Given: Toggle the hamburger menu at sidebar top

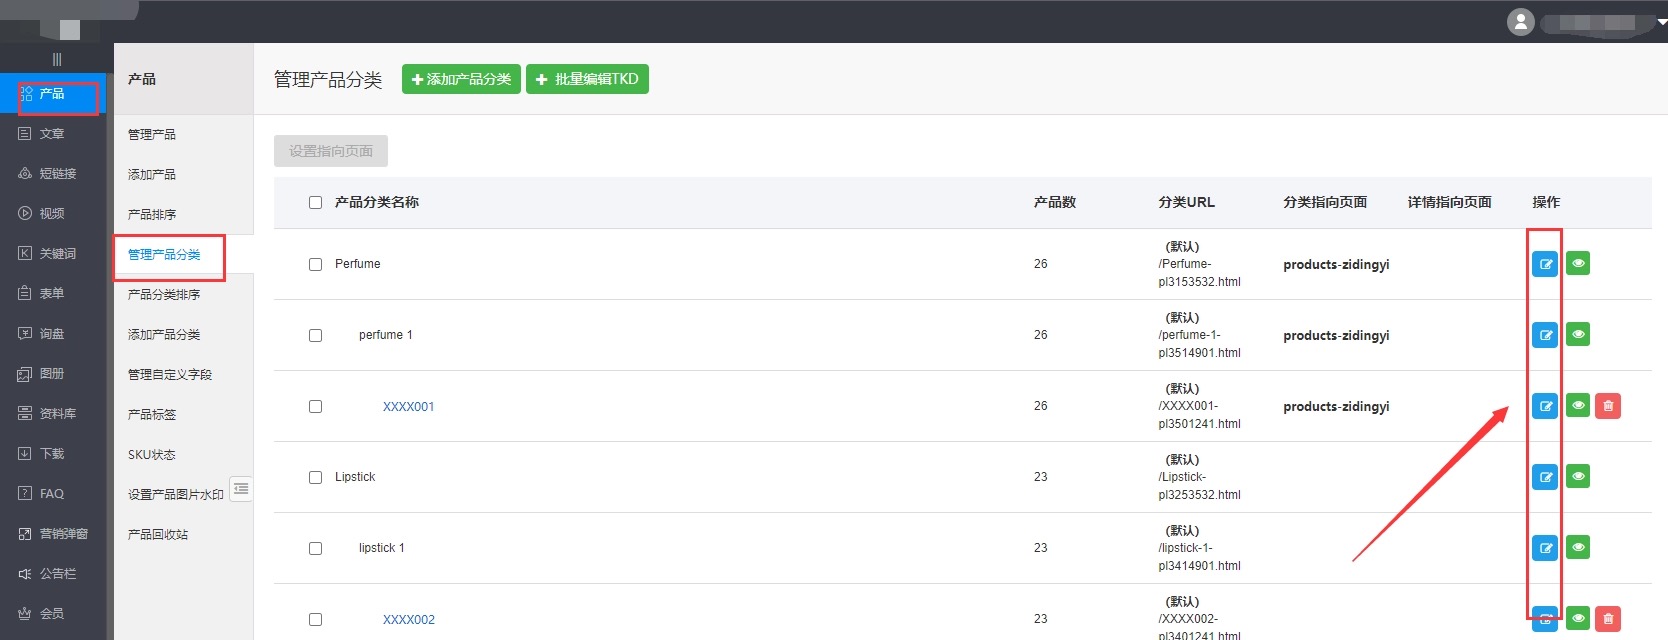Looking at the screenshot, I should click(57, 60).
